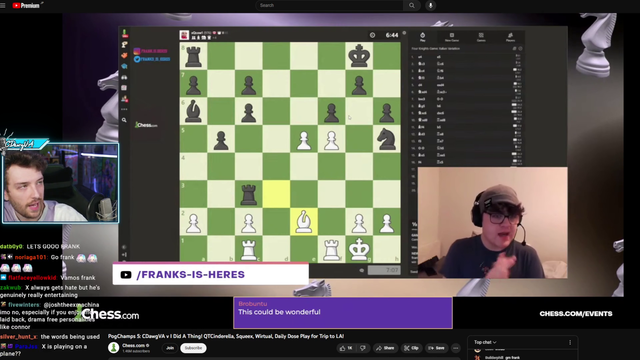Open more actions three-dot menu below video

(x=456, y=348)
